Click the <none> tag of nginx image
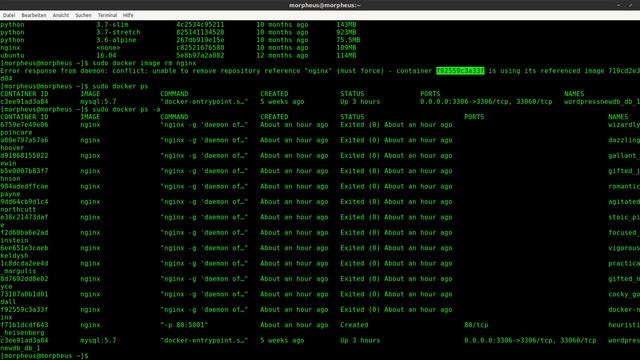 108,48
